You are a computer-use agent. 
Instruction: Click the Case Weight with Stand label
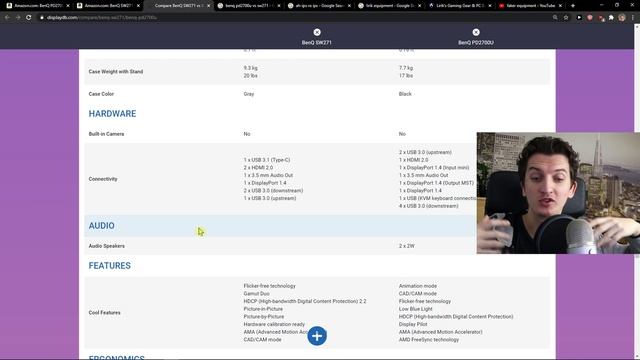(116, 71)
